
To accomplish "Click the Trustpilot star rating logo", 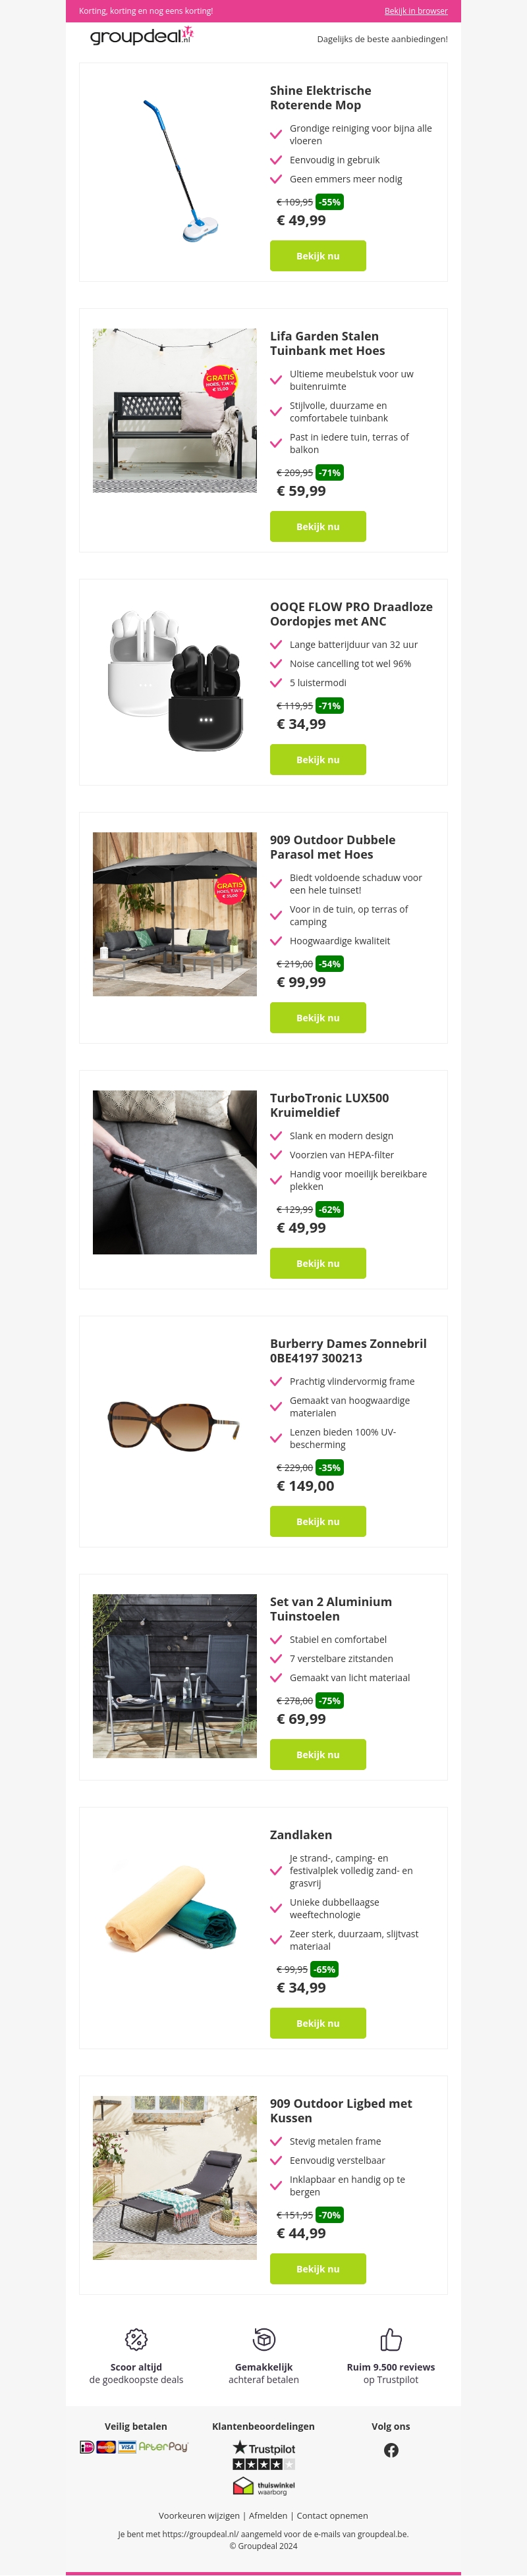I will [x=264, y=2455].
